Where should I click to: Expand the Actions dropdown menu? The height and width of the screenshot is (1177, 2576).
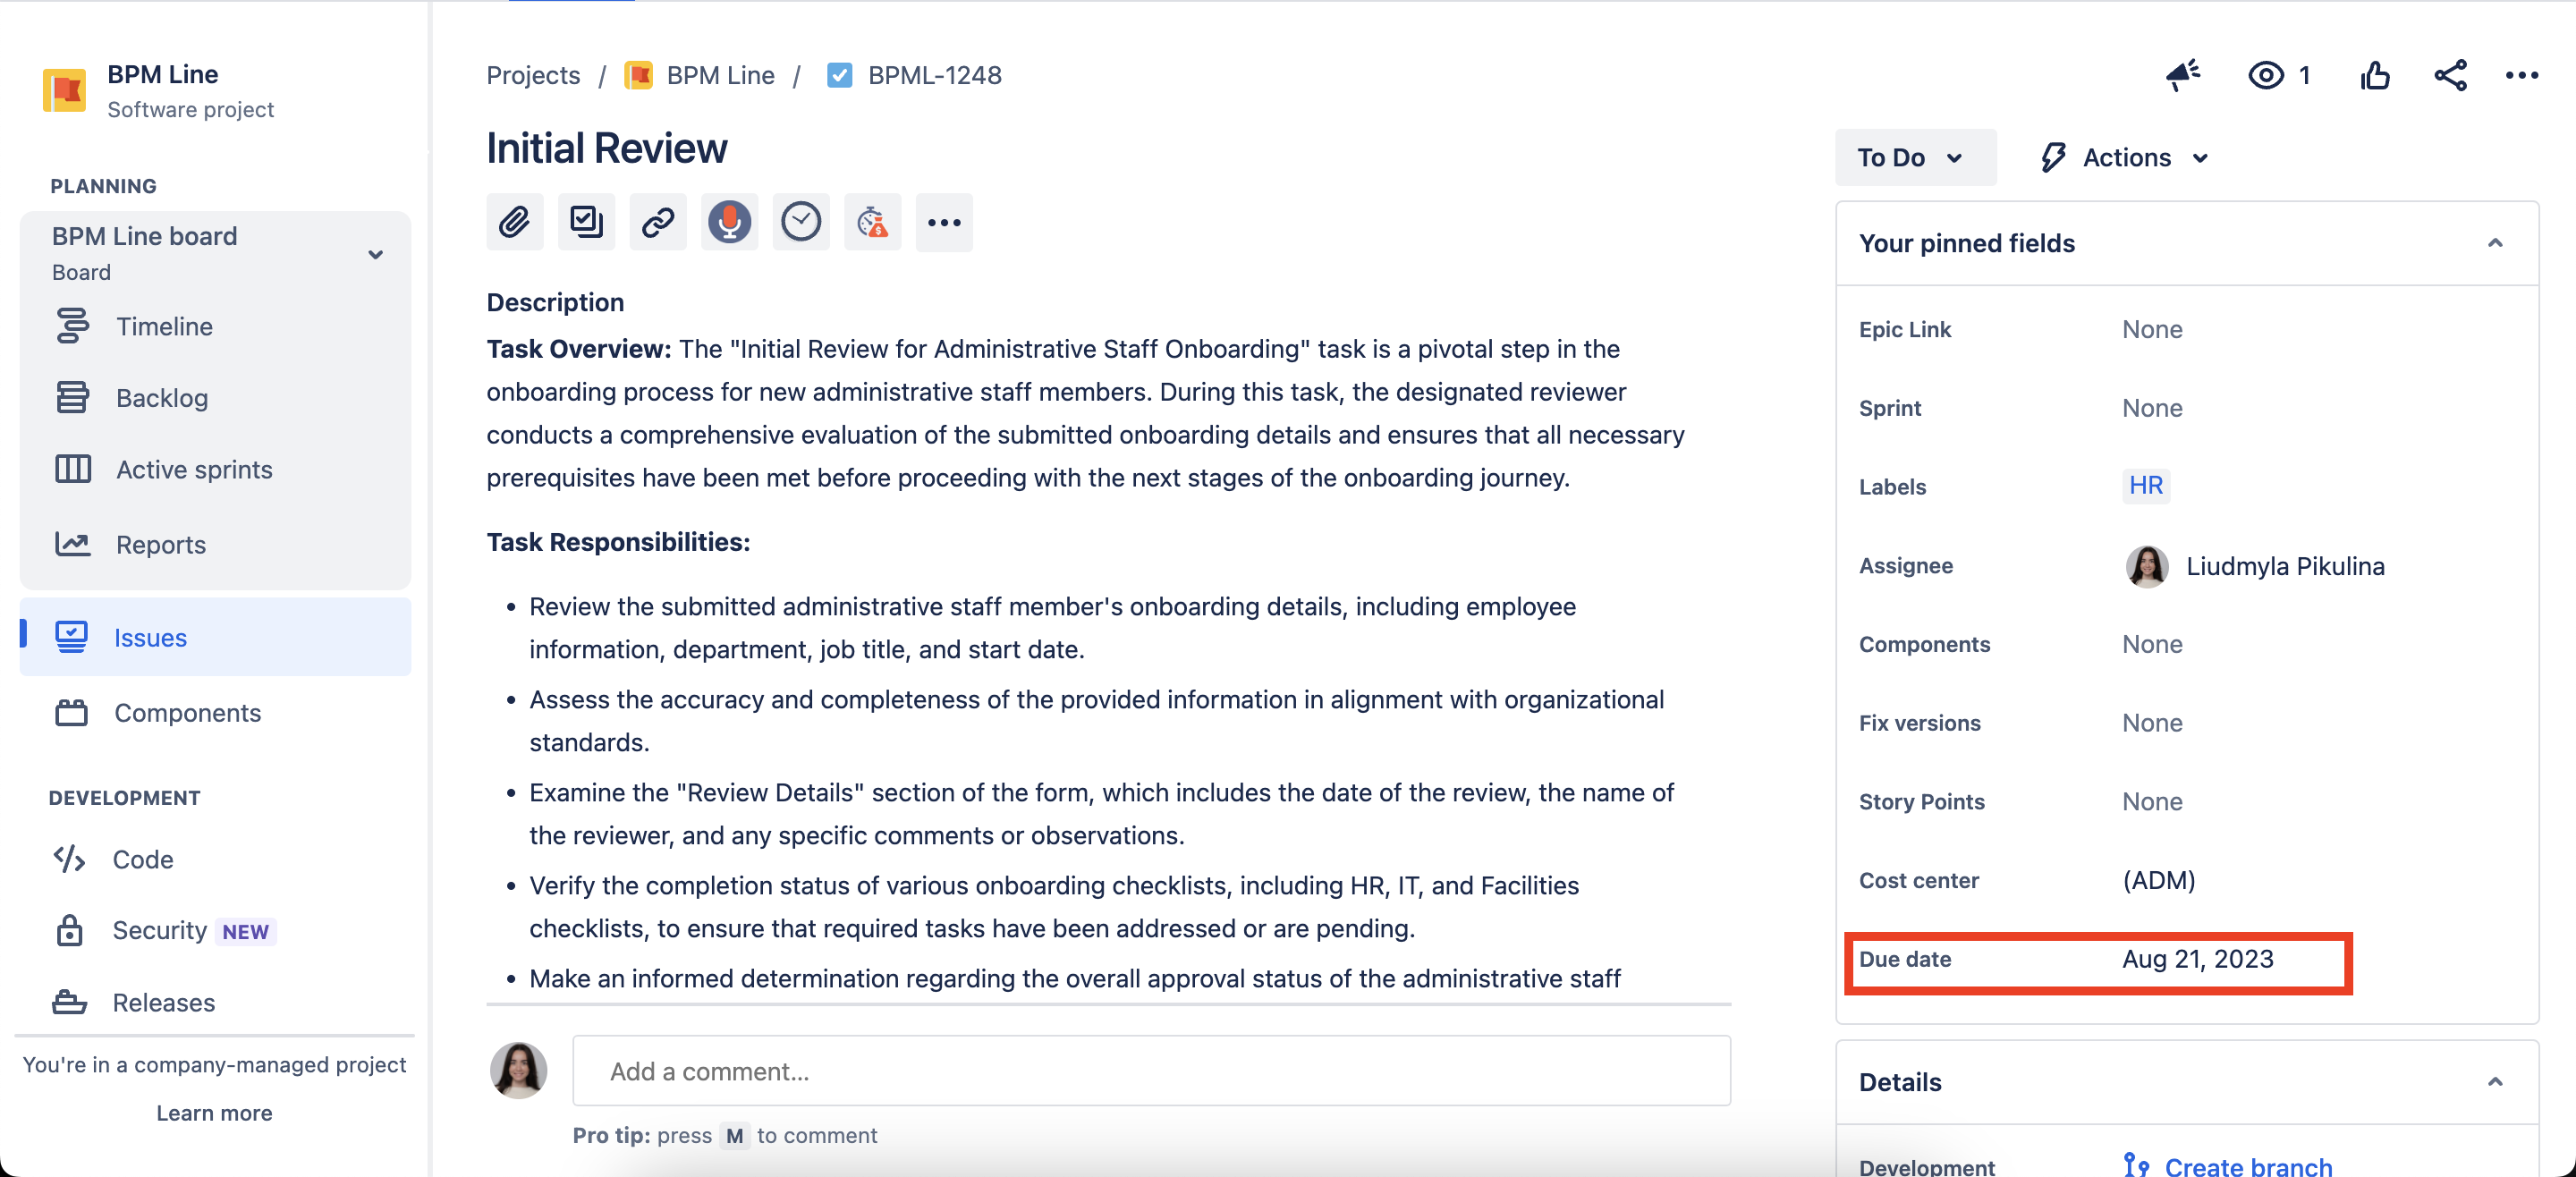point(2125,158)
